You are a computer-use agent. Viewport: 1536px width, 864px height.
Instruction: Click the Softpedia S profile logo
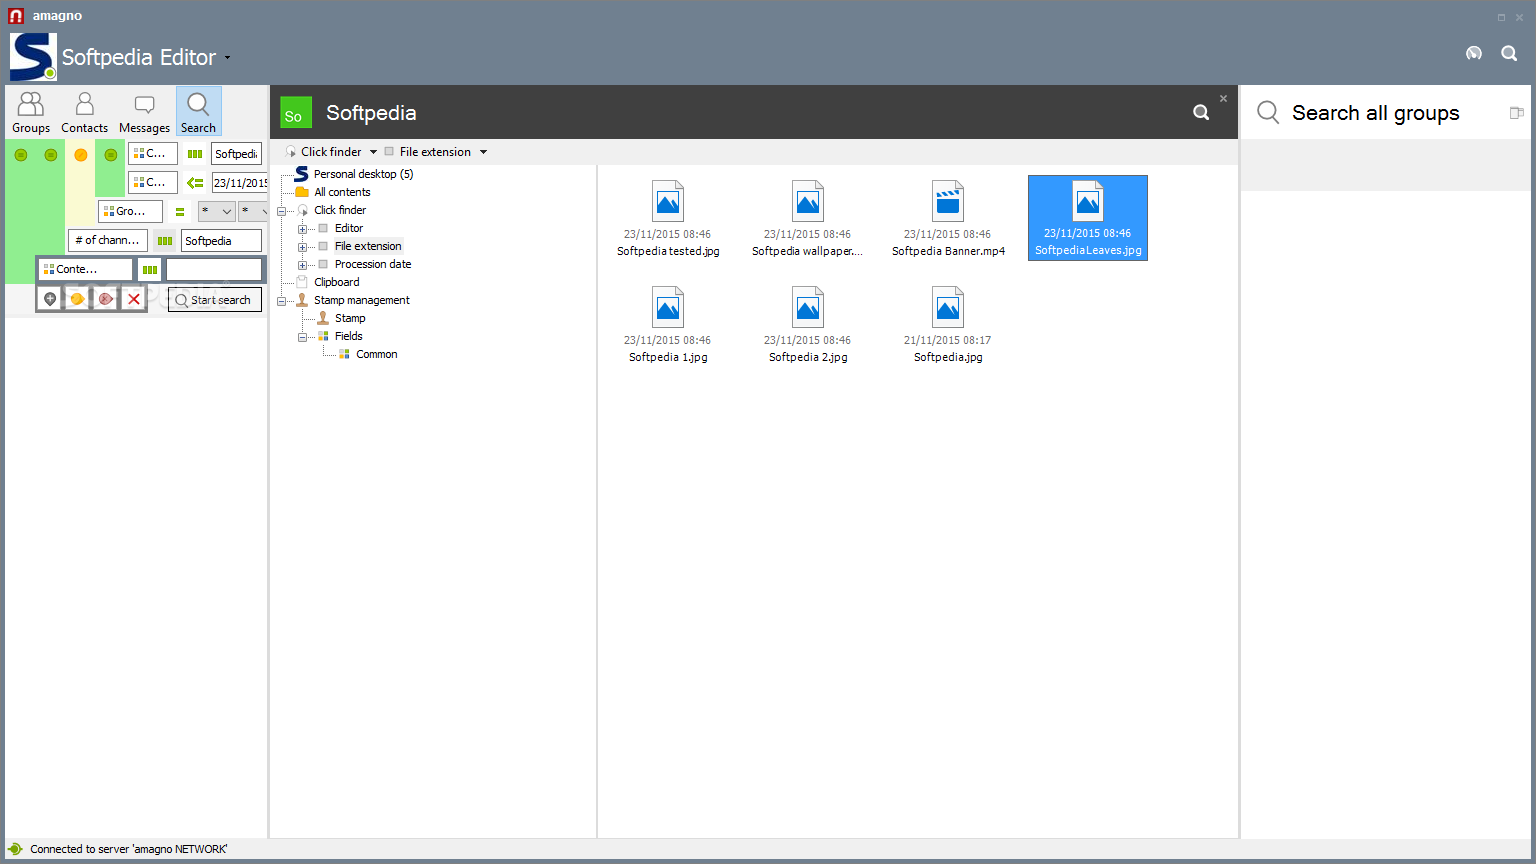click(x=33, y=57)
